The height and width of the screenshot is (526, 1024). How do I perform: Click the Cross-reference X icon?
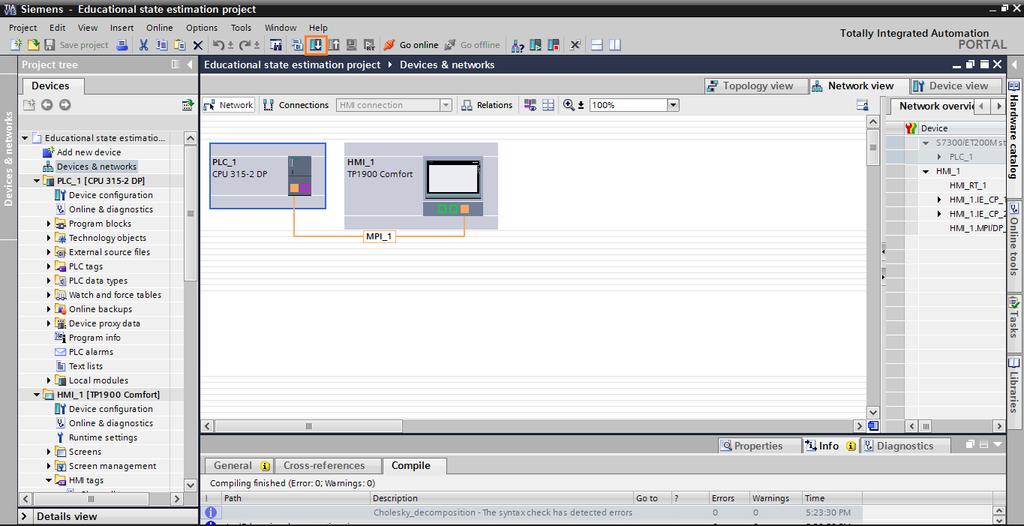[575, 45]
